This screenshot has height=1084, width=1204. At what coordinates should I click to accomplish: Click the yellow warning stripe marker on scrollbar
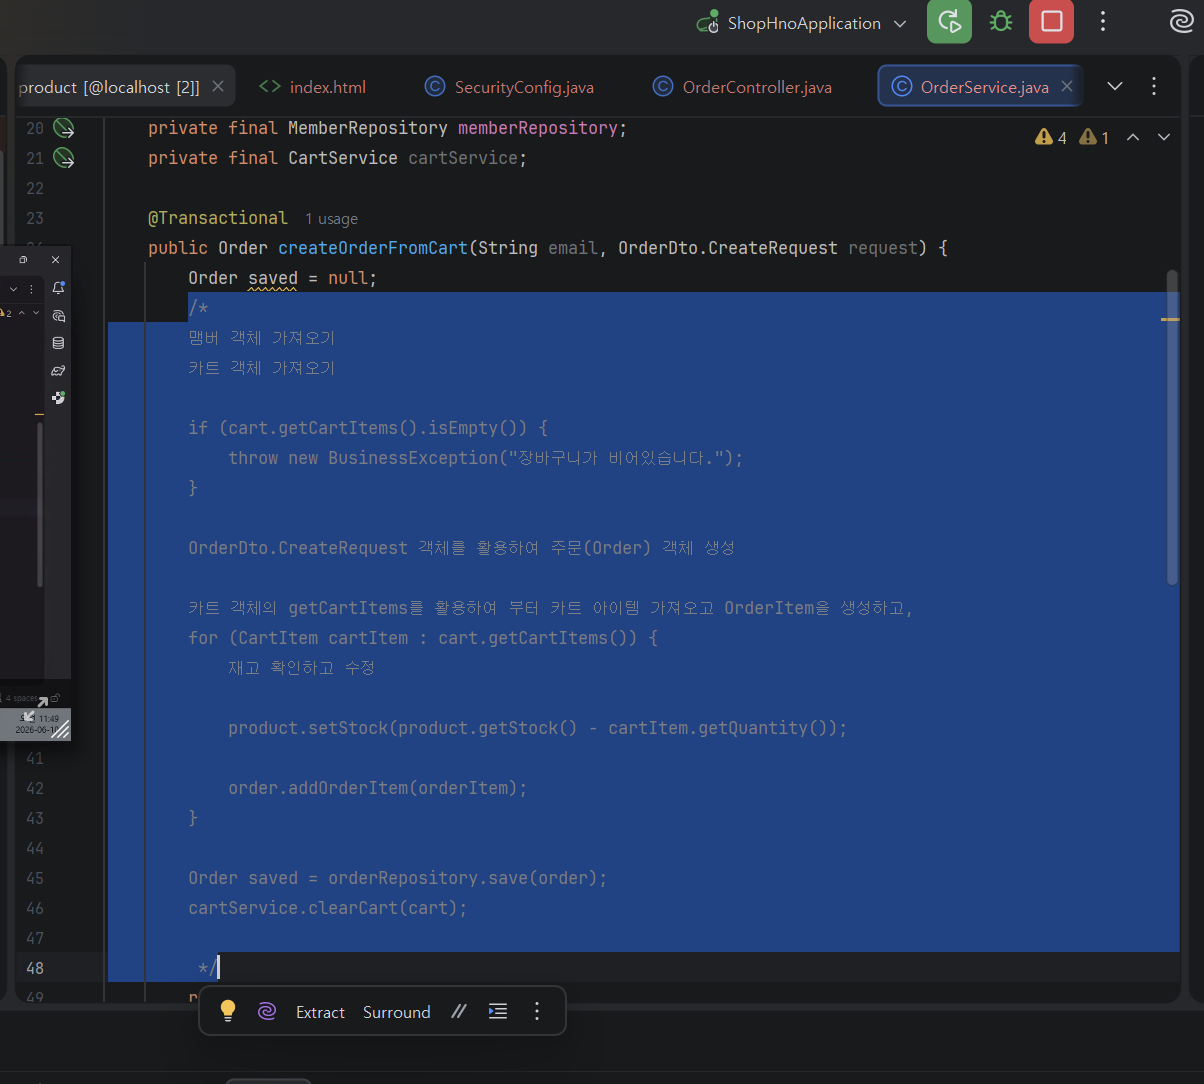coord(1170,319)
